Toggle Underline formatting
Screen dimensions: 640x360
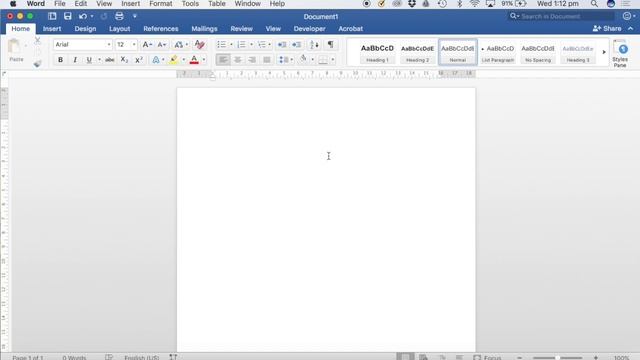coord(89,60)
